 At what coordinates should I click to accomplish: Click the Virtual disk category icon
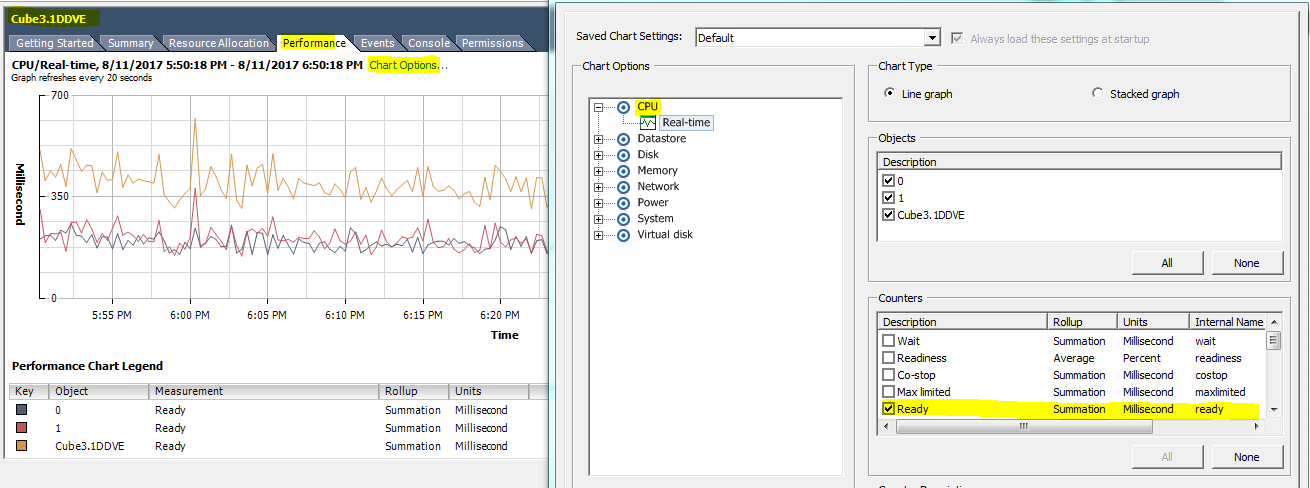624,235
